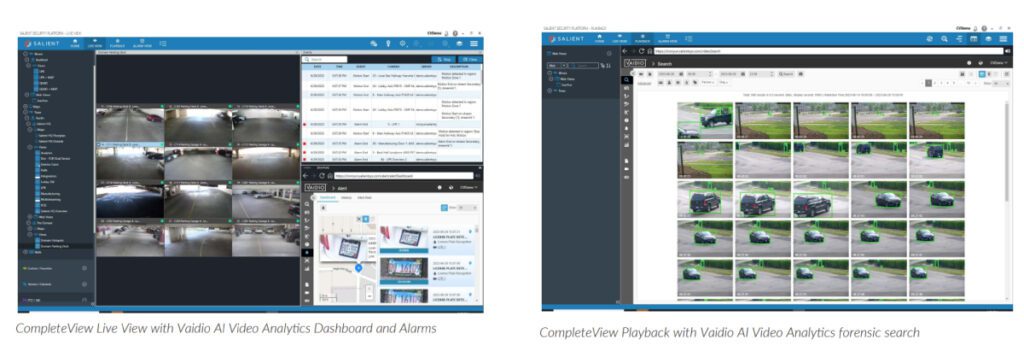Open hamburger menu in Live View window header
The width and height of the screenshot is (1024, 363).
pyautogui.click(x=473, y=43)
